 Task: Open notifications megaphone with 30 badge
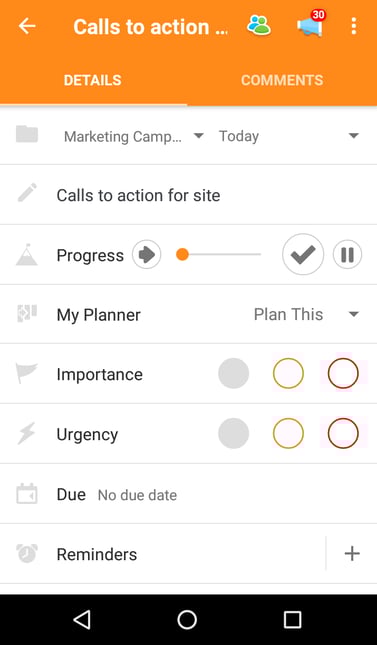tap(311, 24)
